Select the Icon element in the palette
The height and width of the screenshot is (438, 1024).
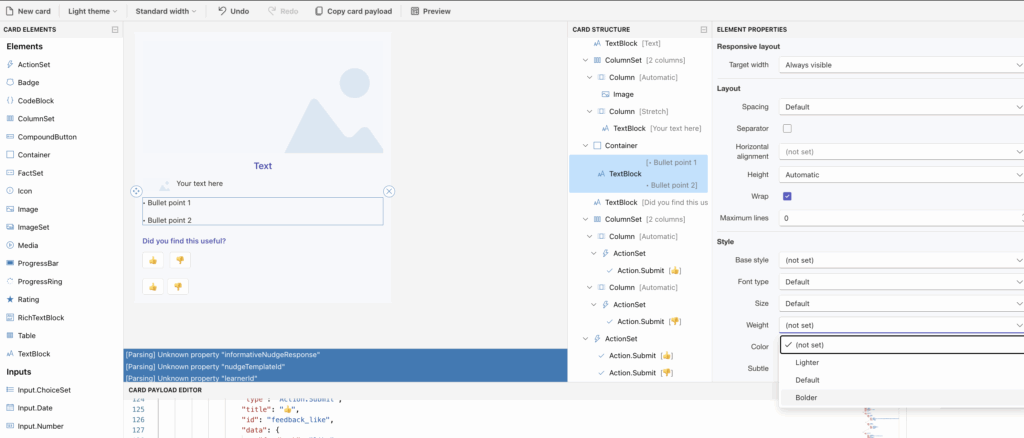(x=19, y=191)
